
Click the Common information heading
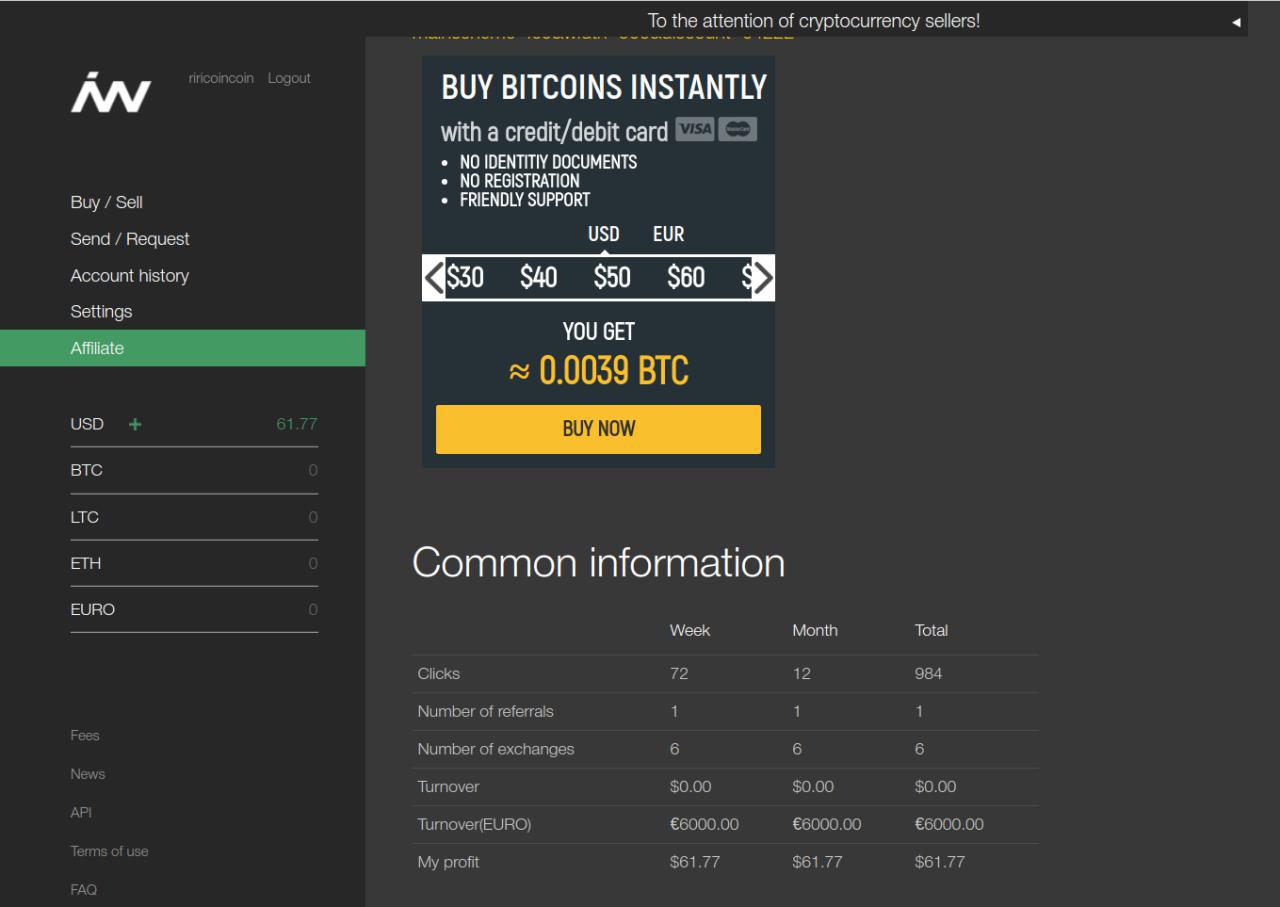[598, 563]
